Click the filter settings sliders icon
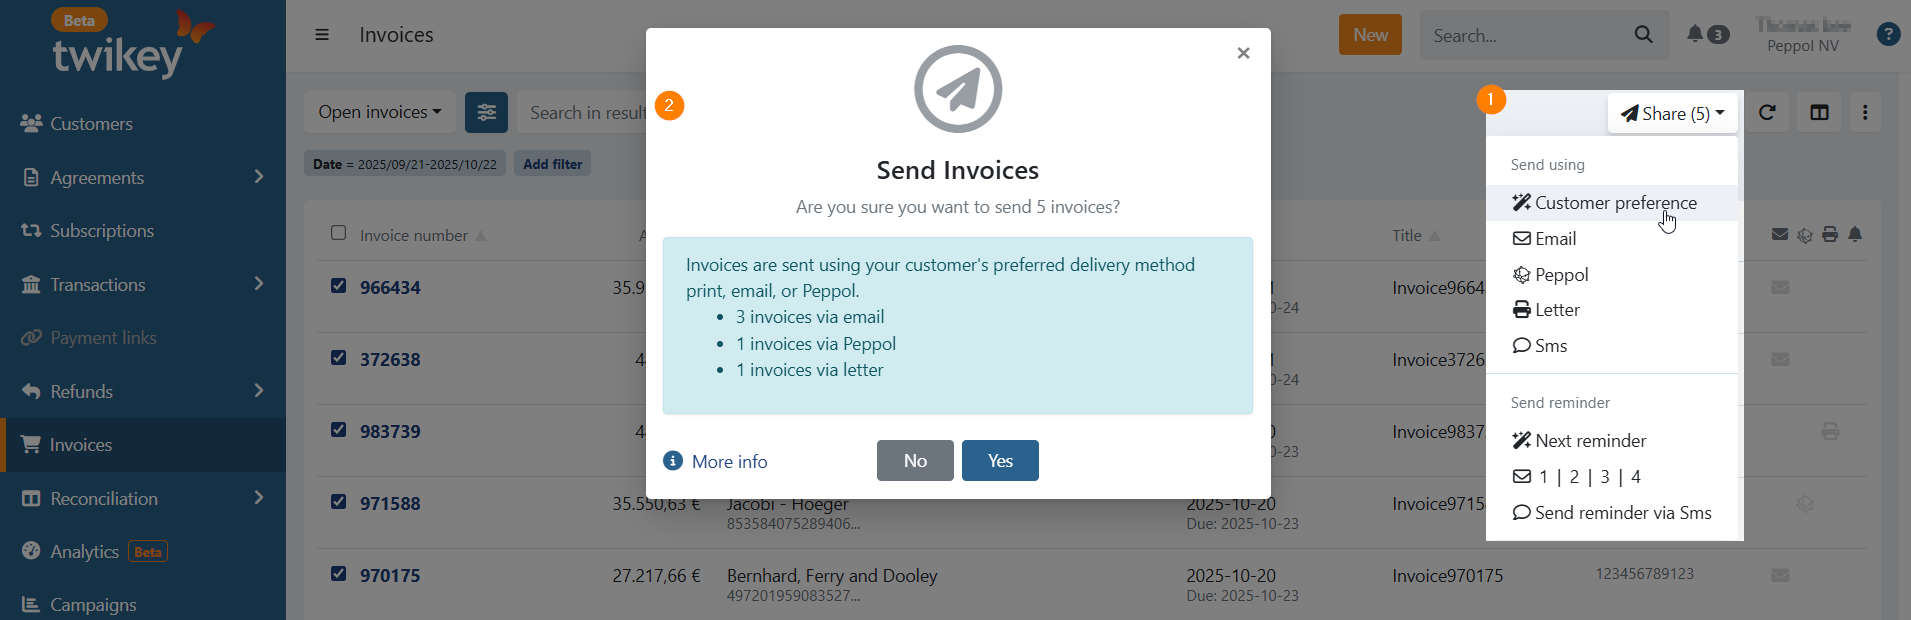 click(486, 112)
